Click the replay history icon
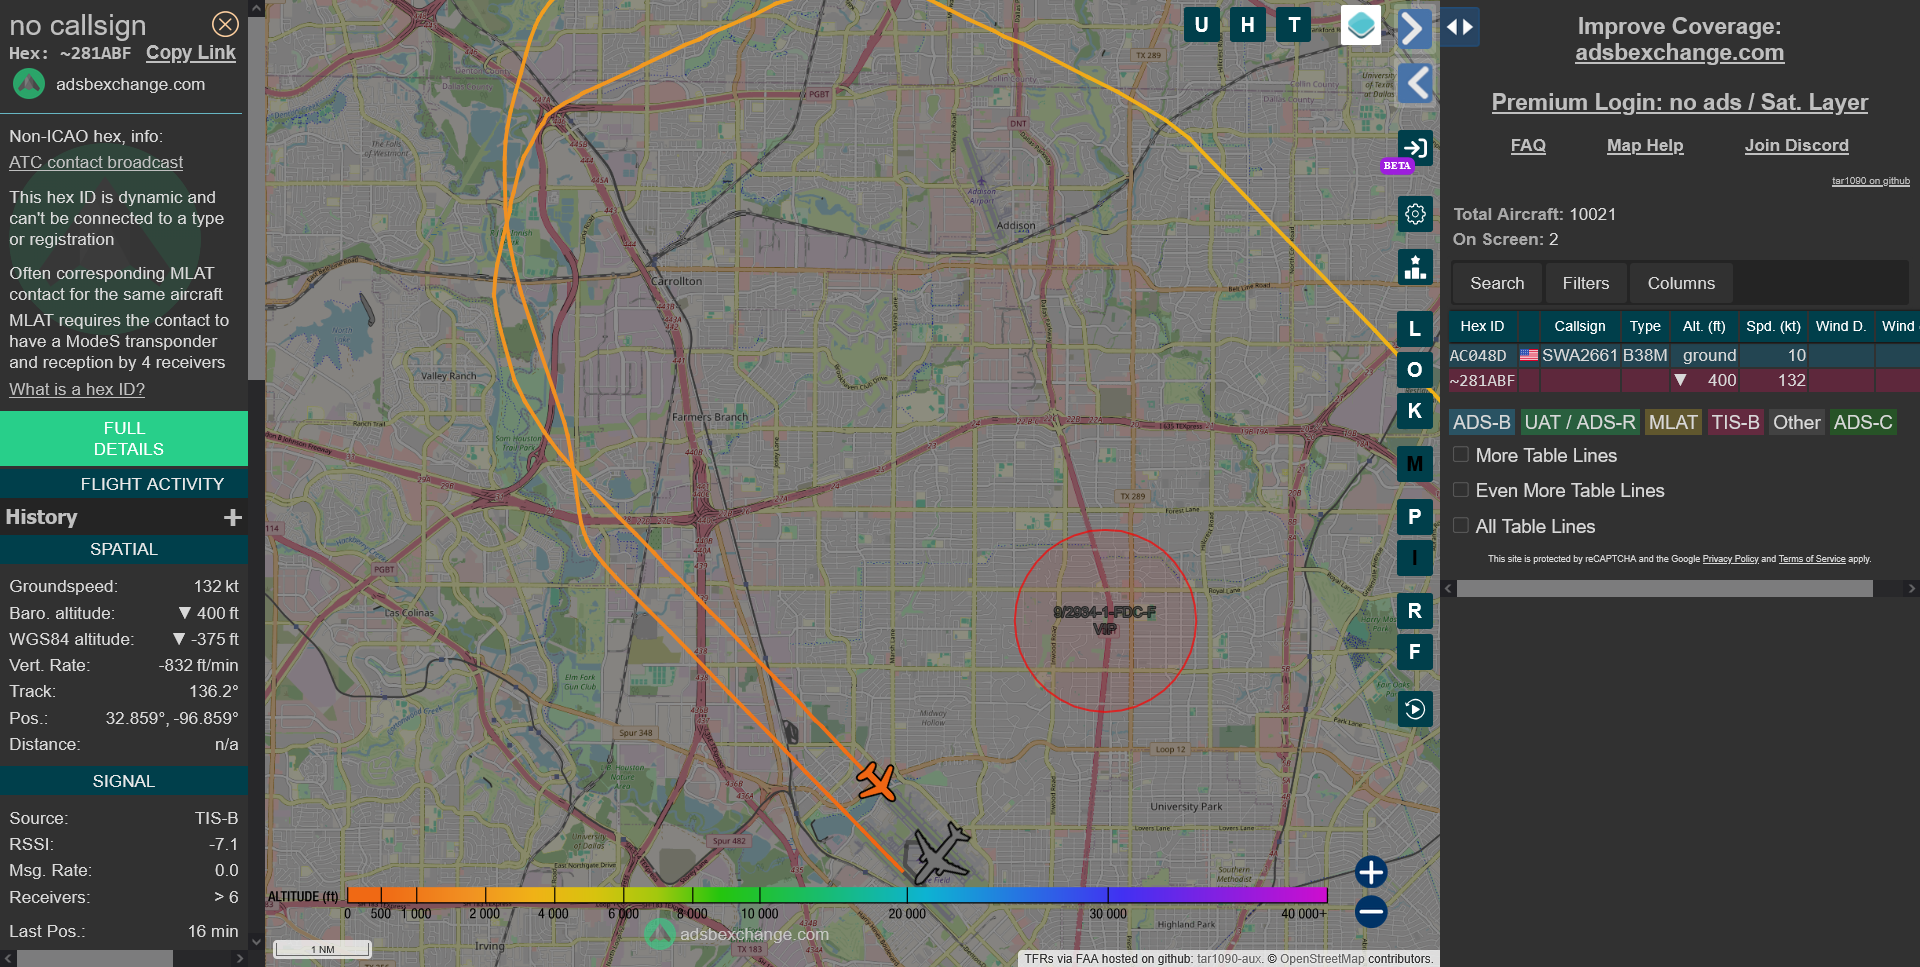 coord(1415,710)
